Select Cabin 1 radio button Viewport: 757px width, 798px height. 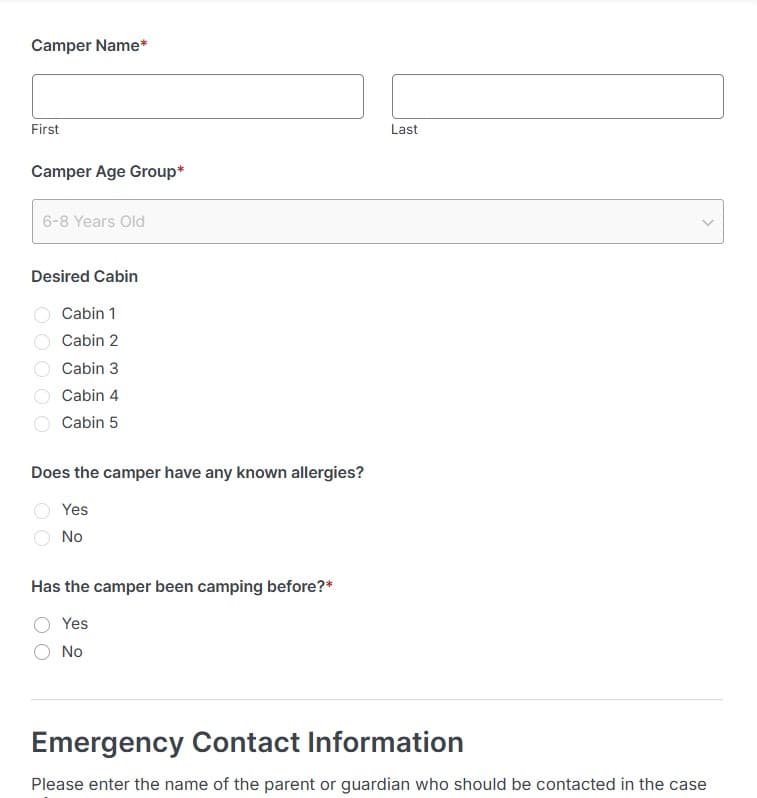click(x=42, y=315)
